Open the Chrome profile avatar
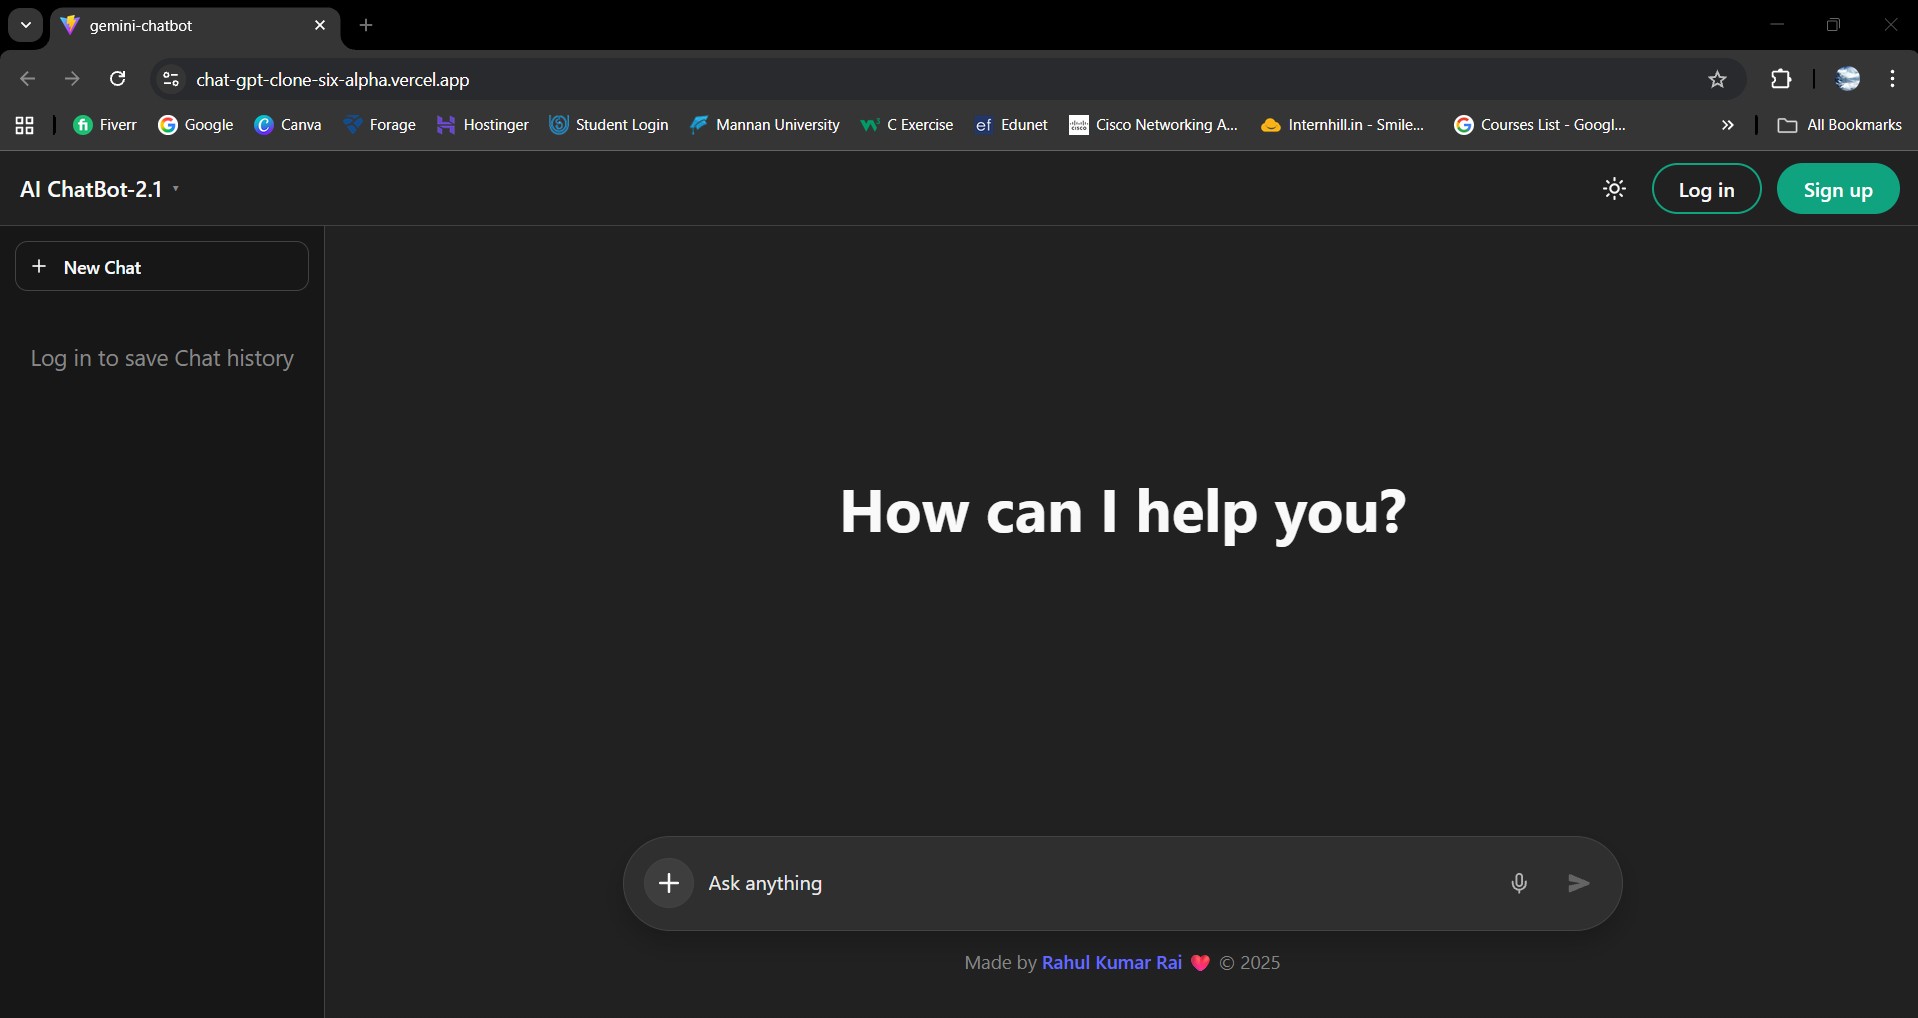 tap(1848, 79)
